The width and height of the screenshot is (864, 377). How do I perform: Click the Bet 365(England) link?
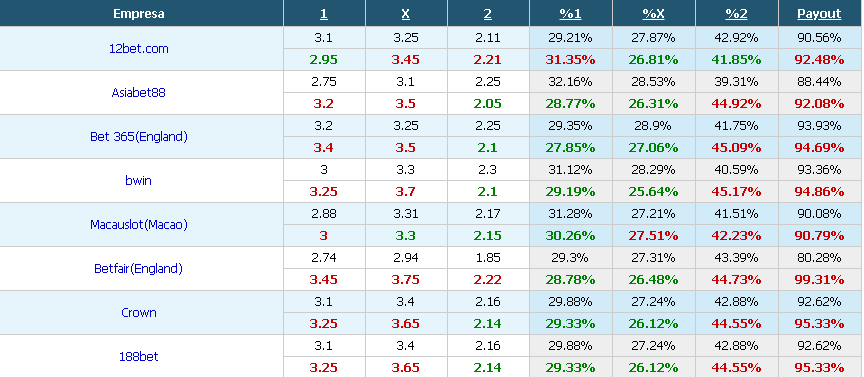(139, 137)
